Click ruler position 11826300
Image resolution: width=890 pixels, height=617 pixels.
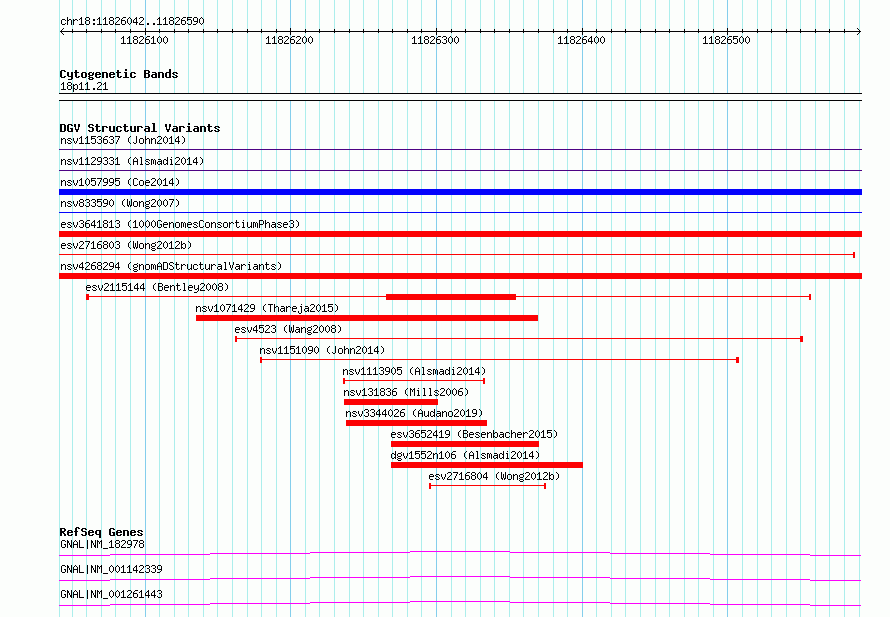pos(435,40)
